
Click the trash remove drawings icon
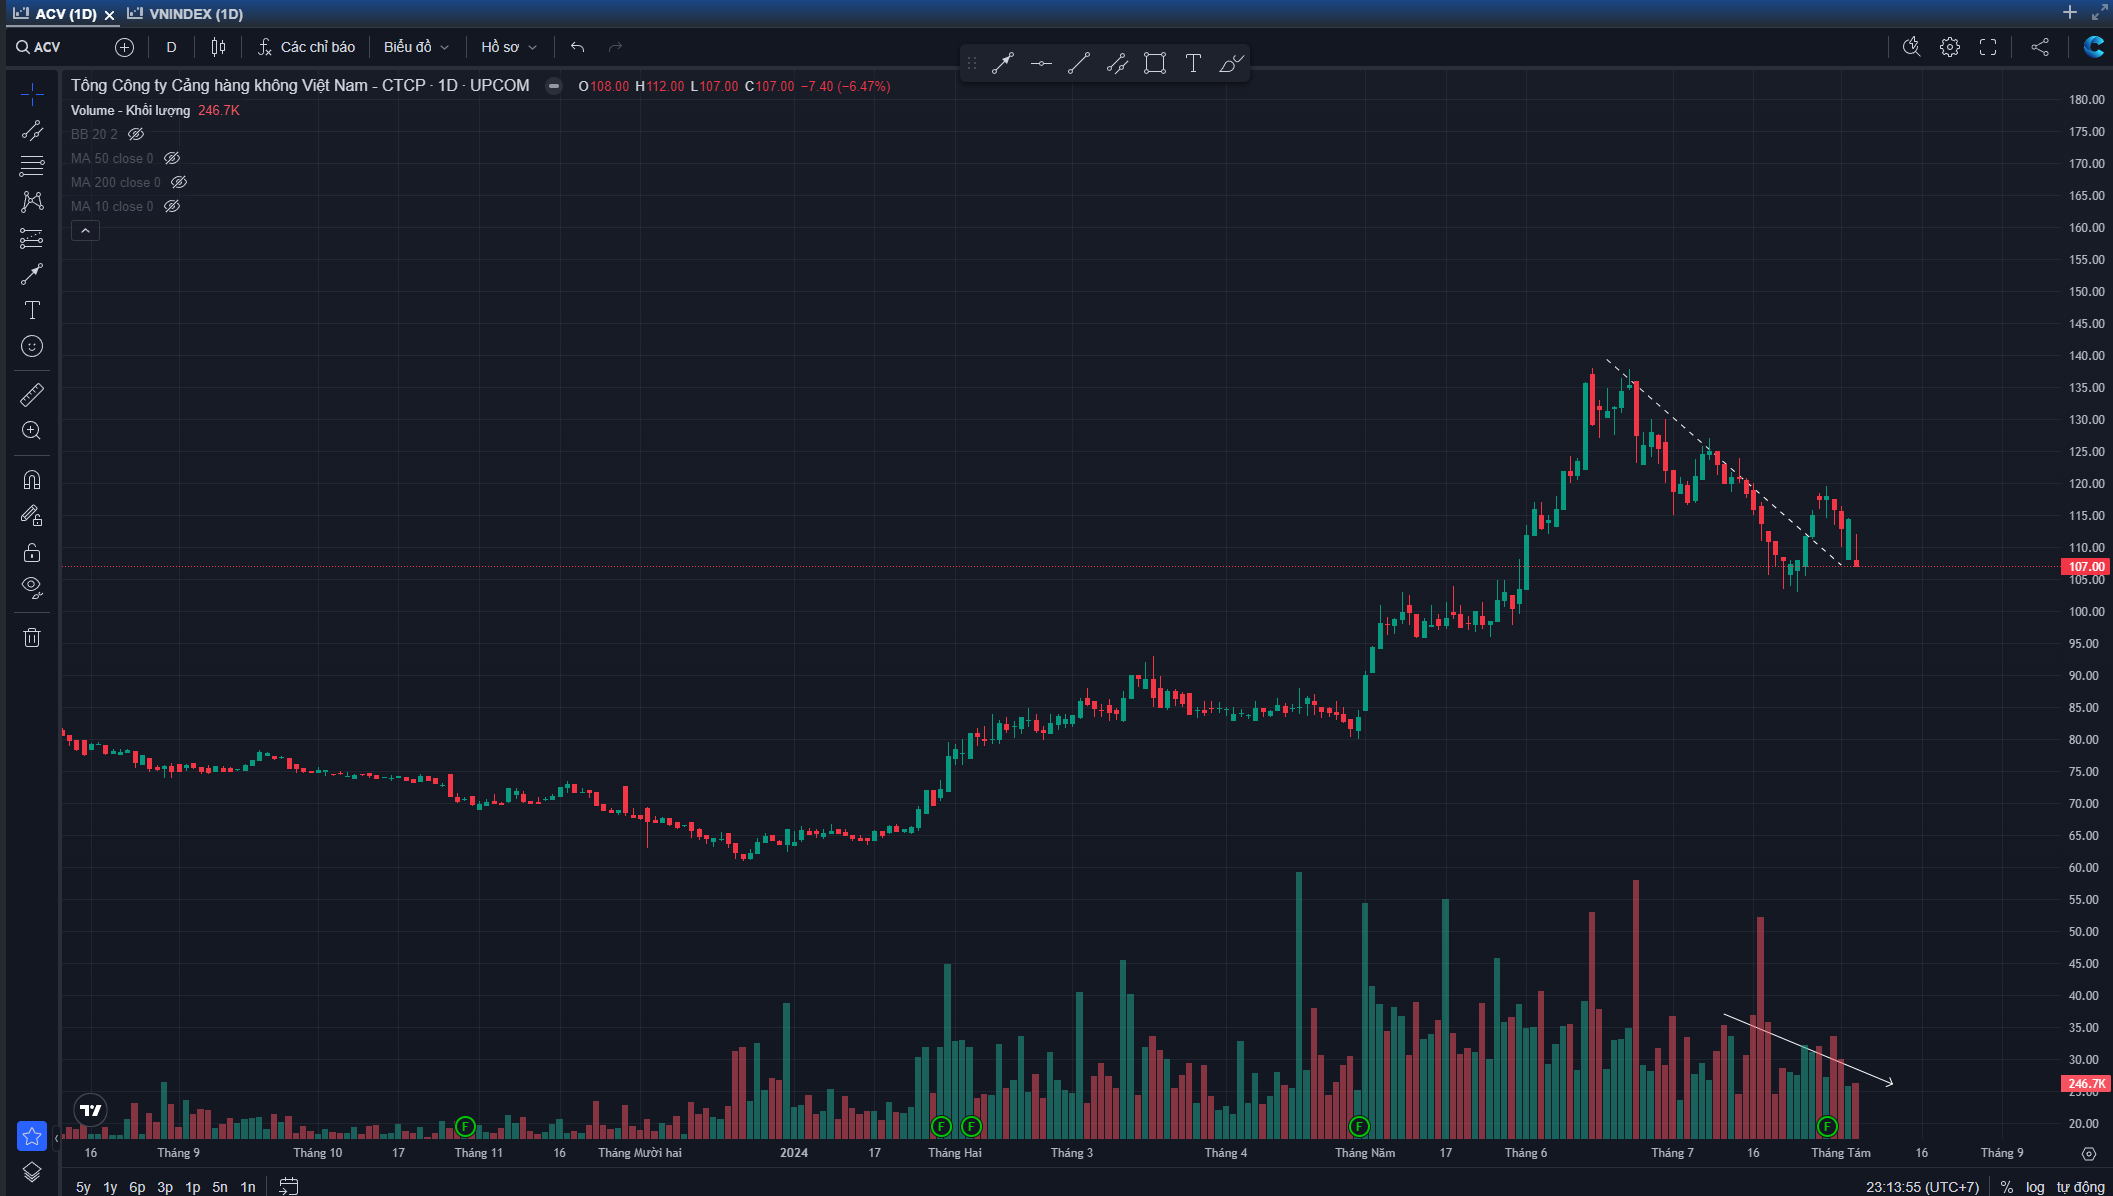coord(32,638)
